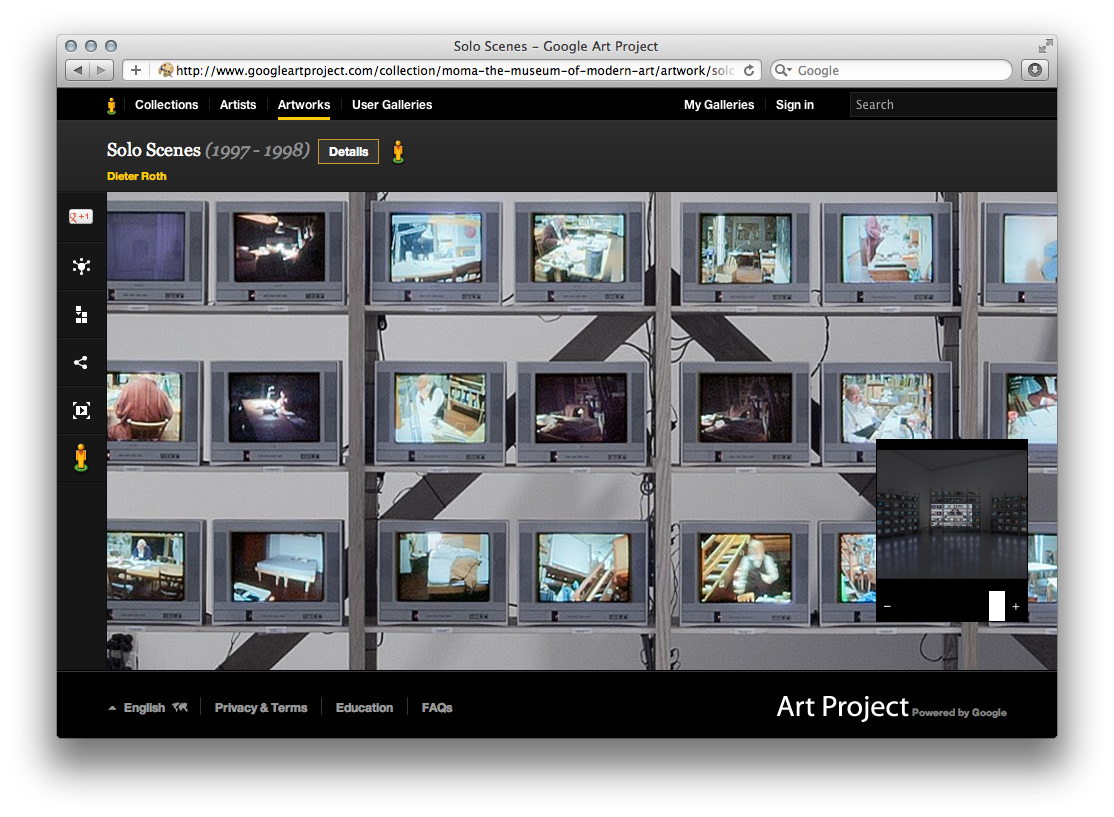
Task: Start fullscreen view via the sidebar icon
Action: pos(81,410)
